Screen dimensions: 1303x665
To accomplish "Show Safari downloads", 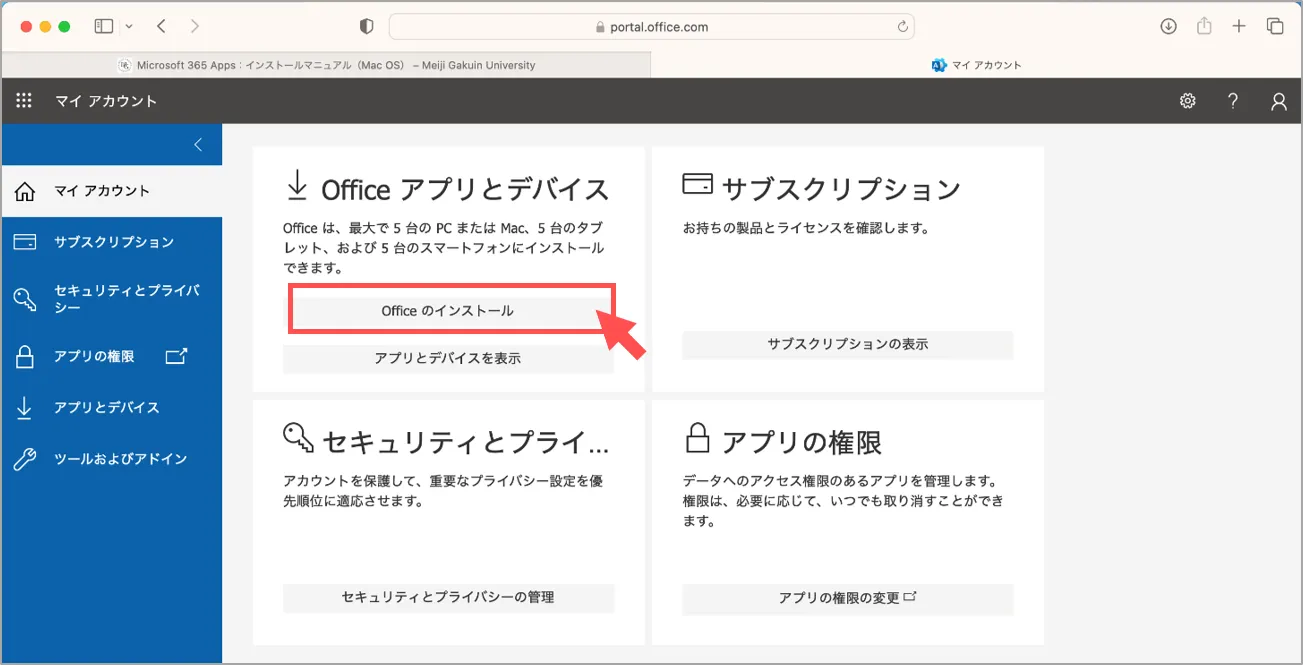I will [x=1168, y=26].
